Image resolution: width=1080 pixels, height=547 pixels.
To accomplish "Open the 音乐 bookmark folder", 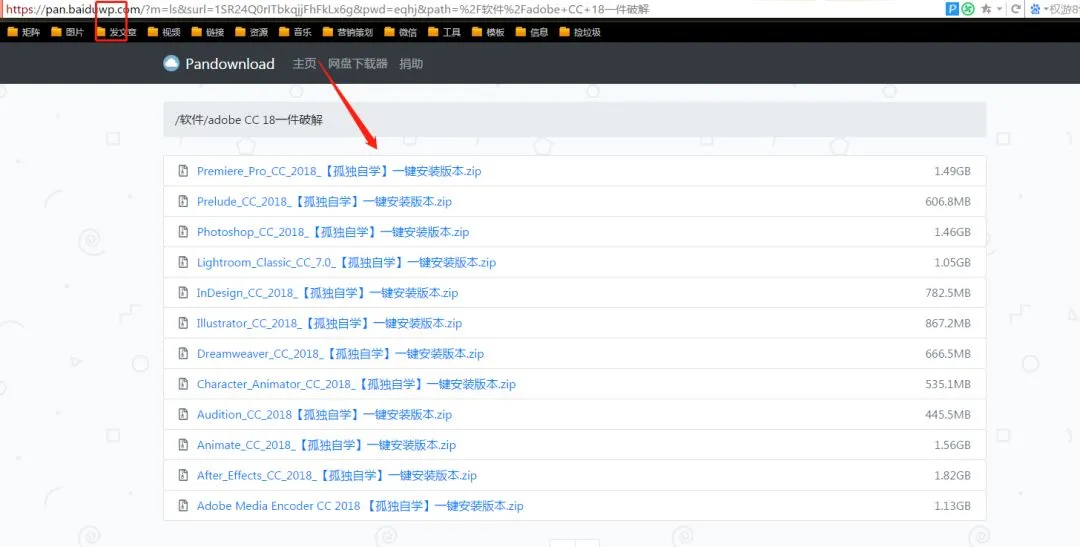I will (295, 32).
